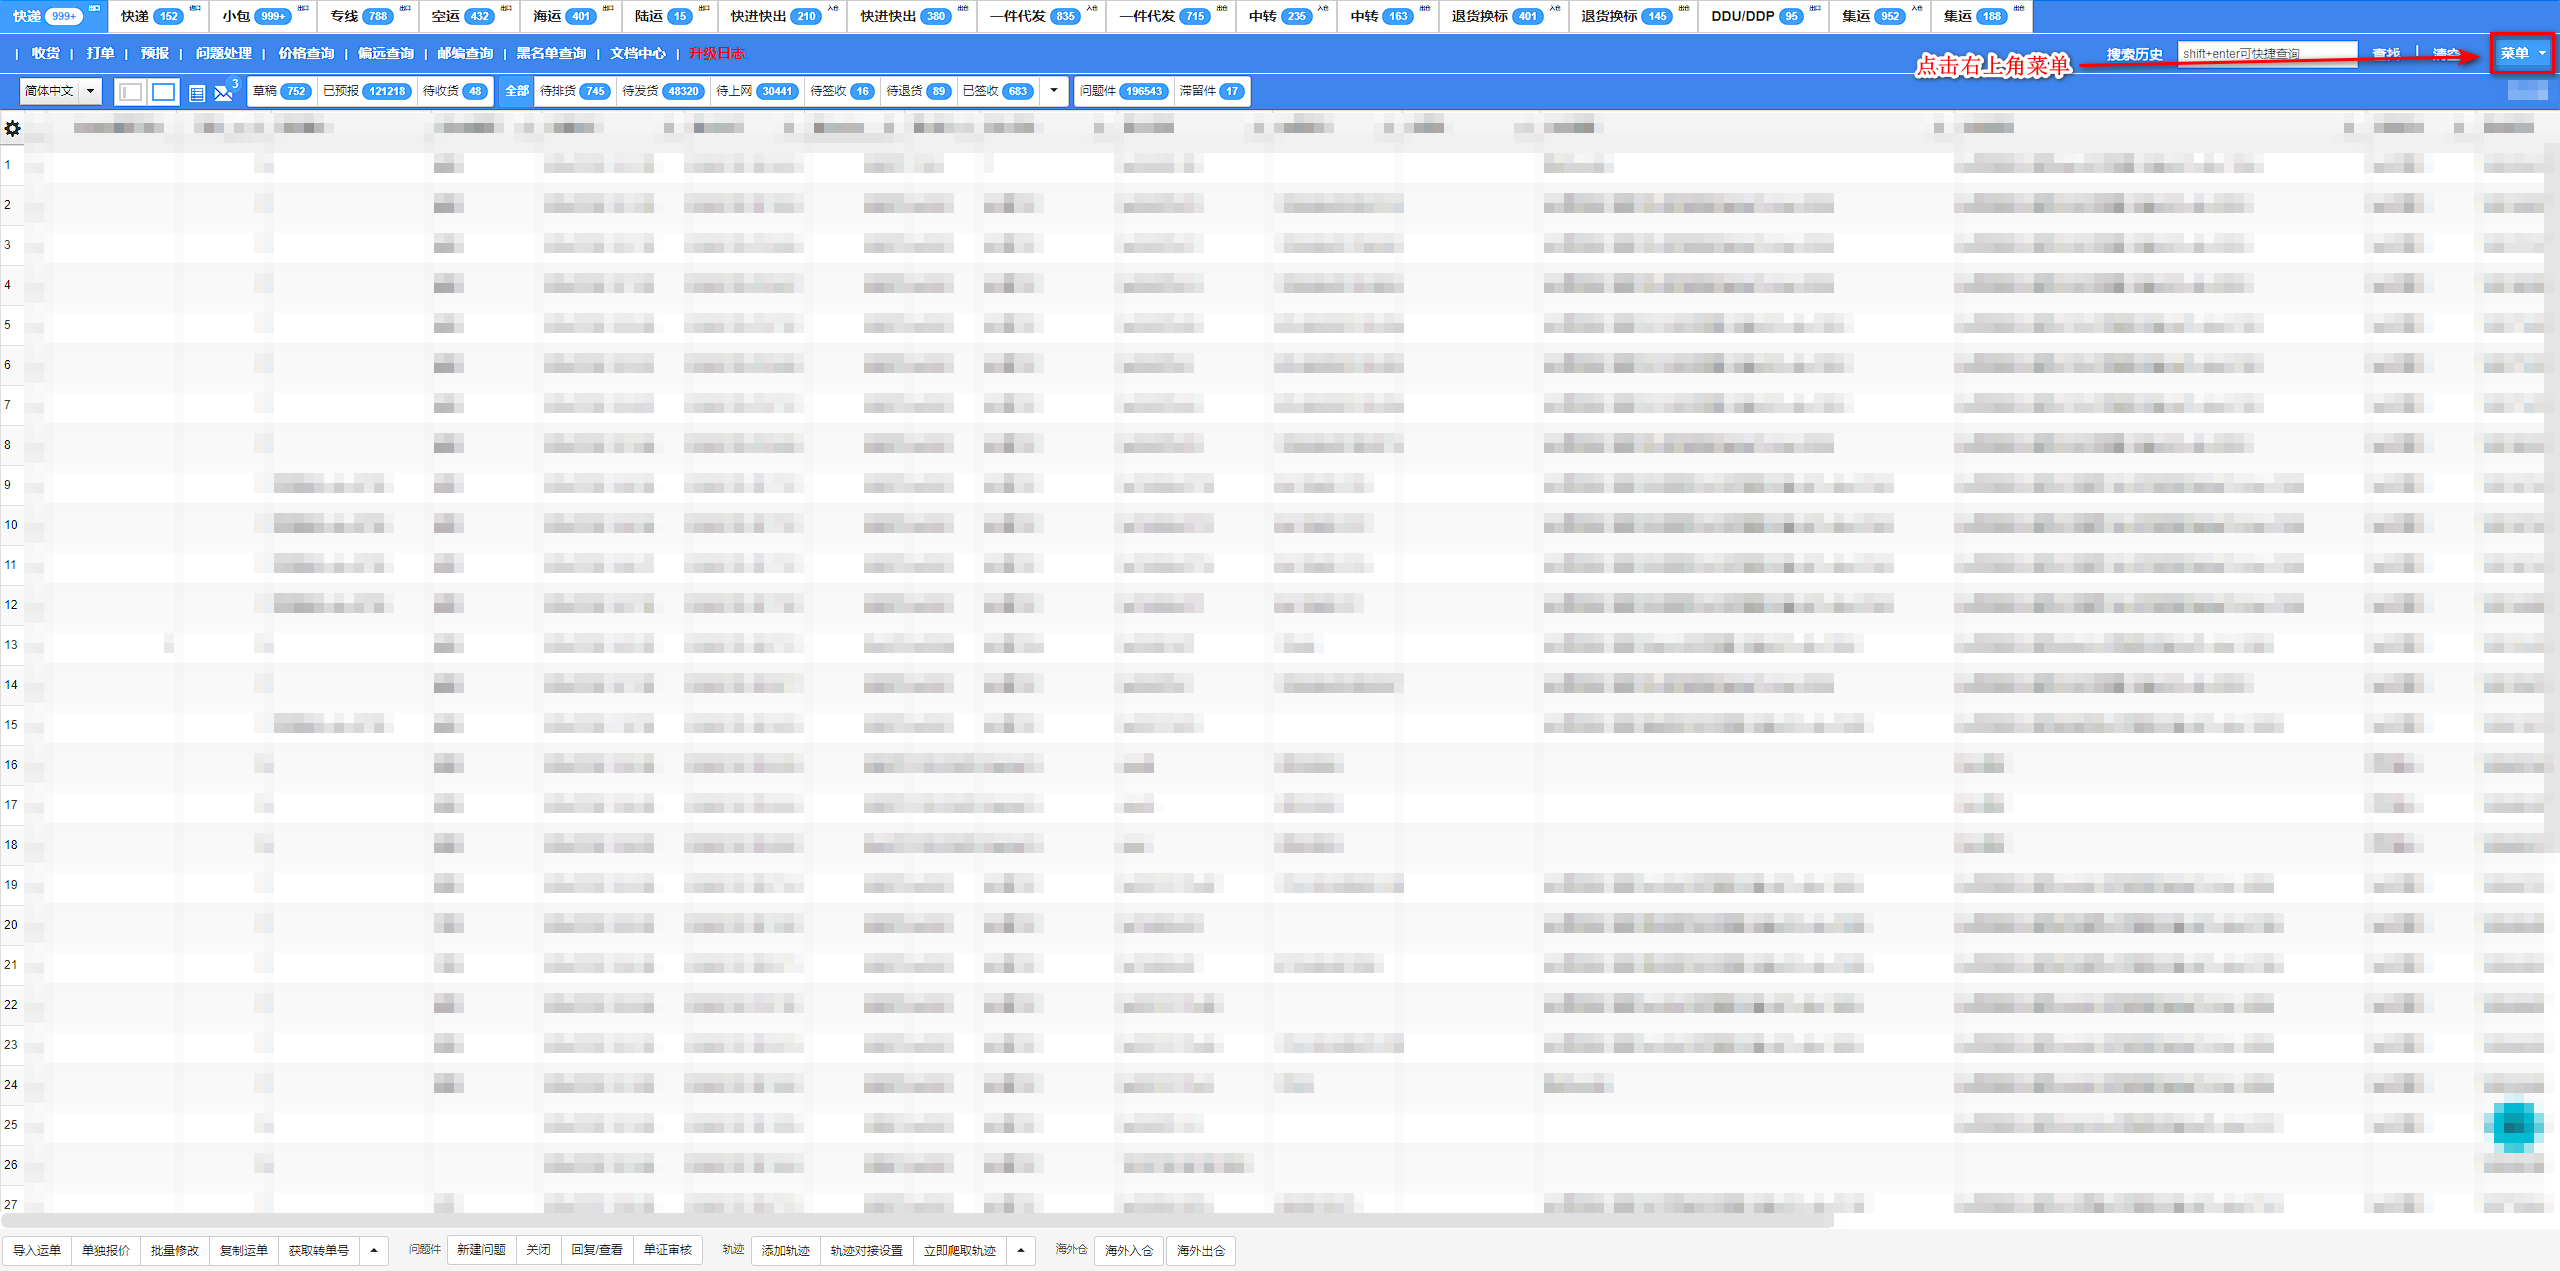Screen dimensions: 2560x1271
Task: Filter by 待收货 48 status
Action: point(454,91)
